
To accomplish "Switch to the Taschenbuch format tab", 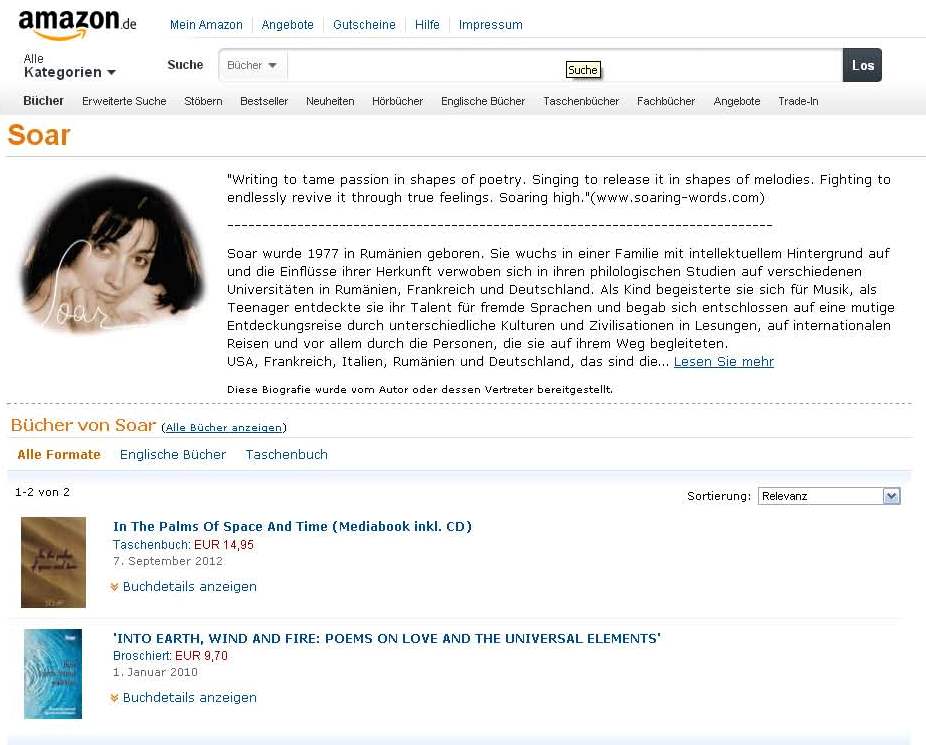I will 286,455.
